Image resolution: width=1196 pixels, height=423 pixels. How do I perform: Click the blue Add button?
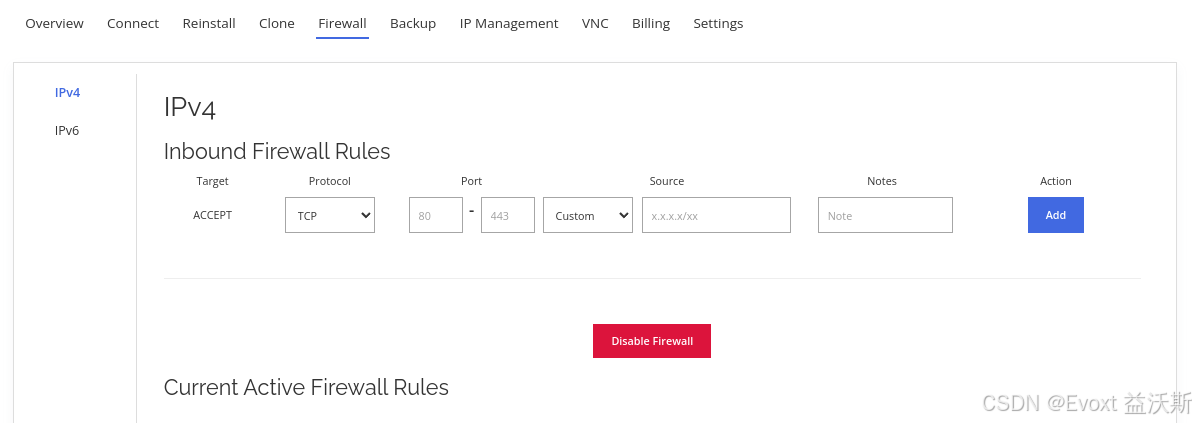coord(1056,215)
